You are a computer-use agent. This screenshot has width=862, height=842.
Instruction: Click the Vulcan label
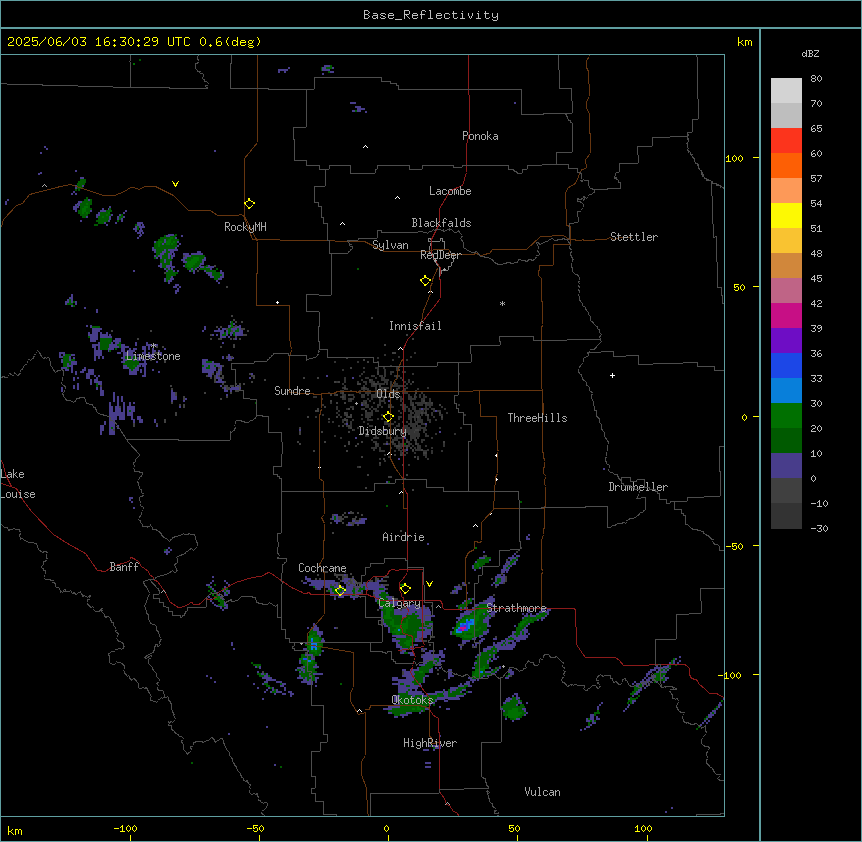(542, 792)
